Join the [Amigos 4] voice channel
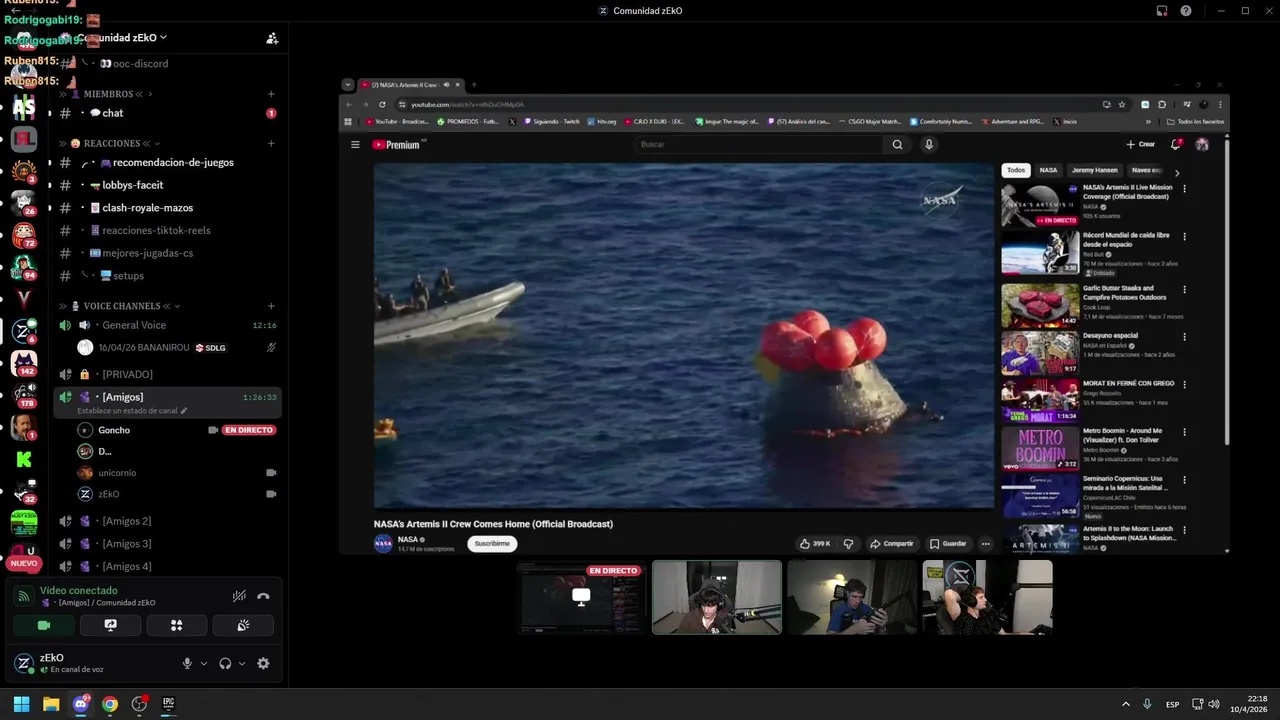This screenshot has height=720, width=1280. pyautogui.click(x=166, y=566)
